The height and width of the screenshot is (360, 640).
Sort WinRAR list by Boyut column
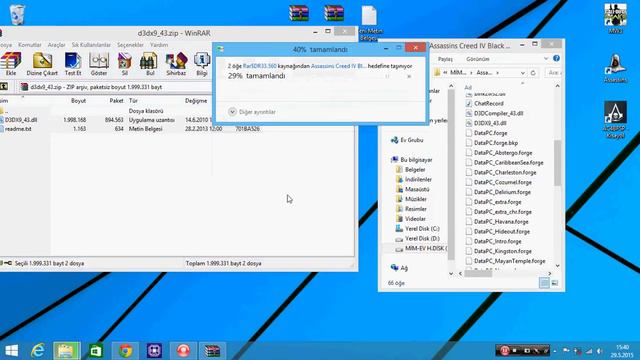click(x=78, y=100)
